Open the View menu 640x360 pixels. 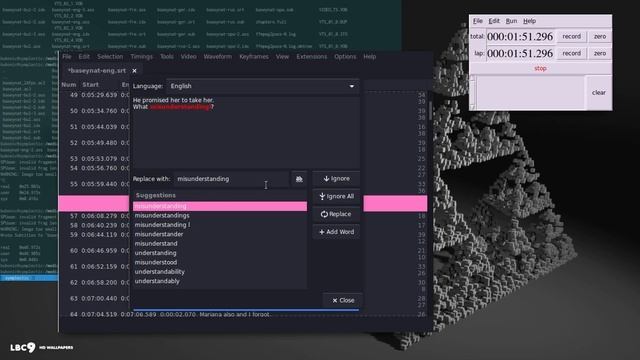point(282,57)
